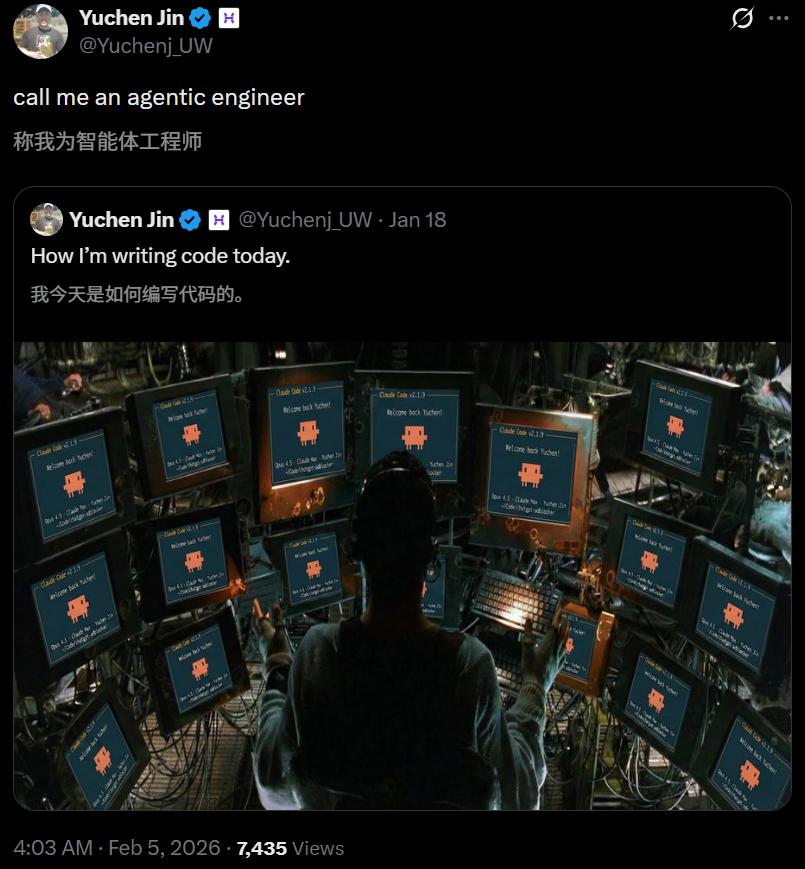The image size is (805, 869).
Task: Click the blue verified badge in the main header
Action: click(x=200, y=18)
